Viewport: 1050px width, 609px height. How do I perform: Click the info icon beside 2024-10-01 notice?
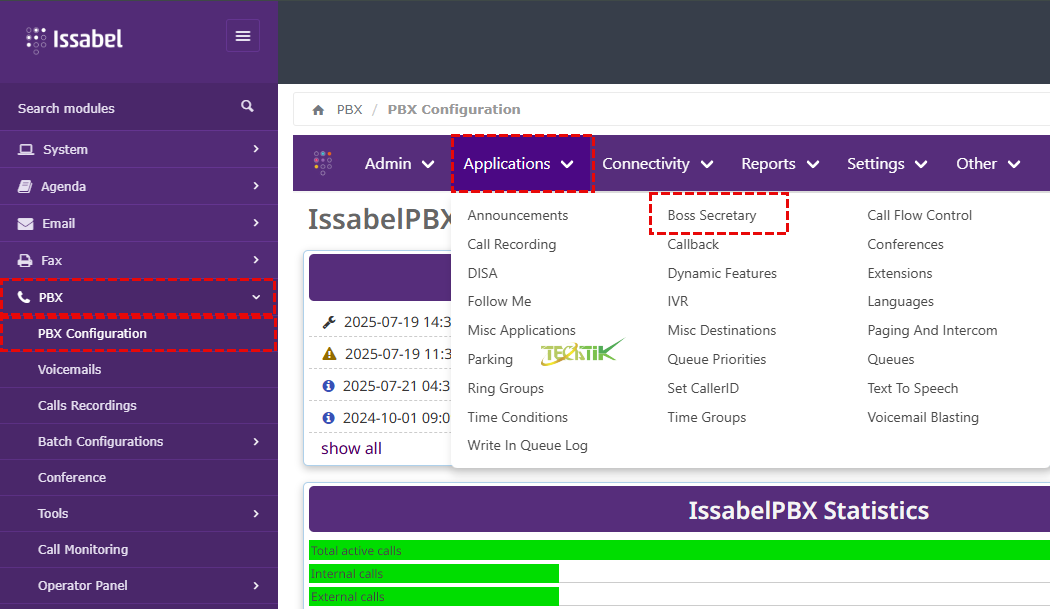point(328,418)
